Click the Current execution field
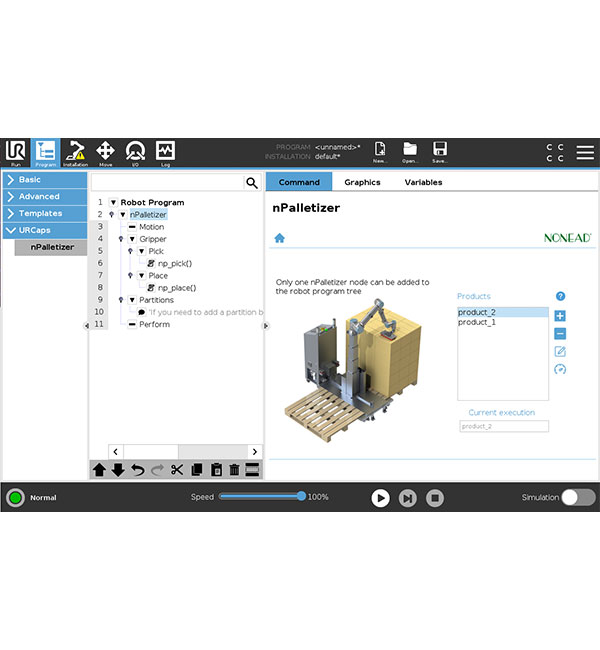 click(504, 426)
